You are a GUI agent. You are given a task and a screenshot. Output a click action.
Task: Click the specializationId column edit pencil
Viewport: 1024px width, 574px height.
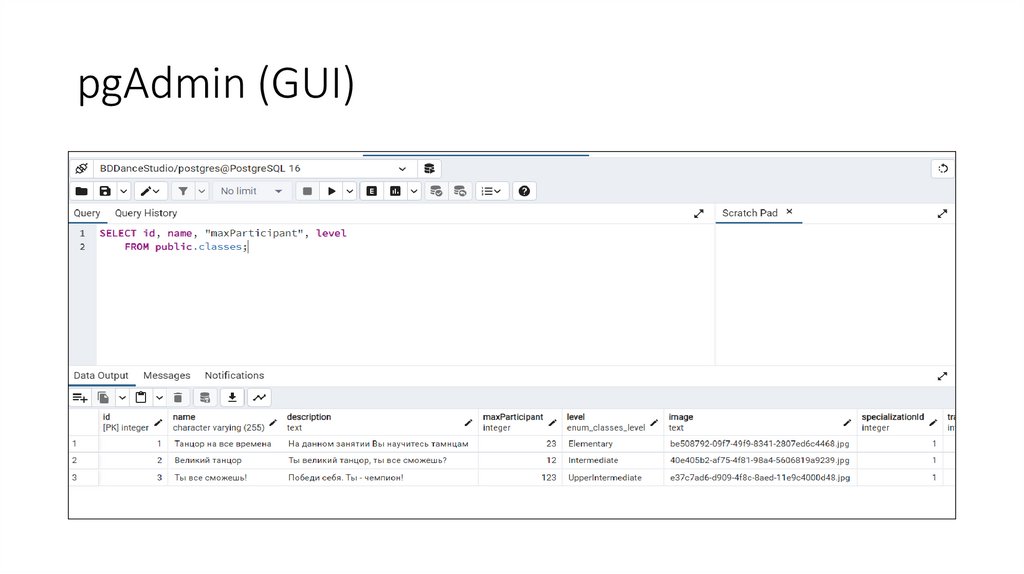(933, 423)
